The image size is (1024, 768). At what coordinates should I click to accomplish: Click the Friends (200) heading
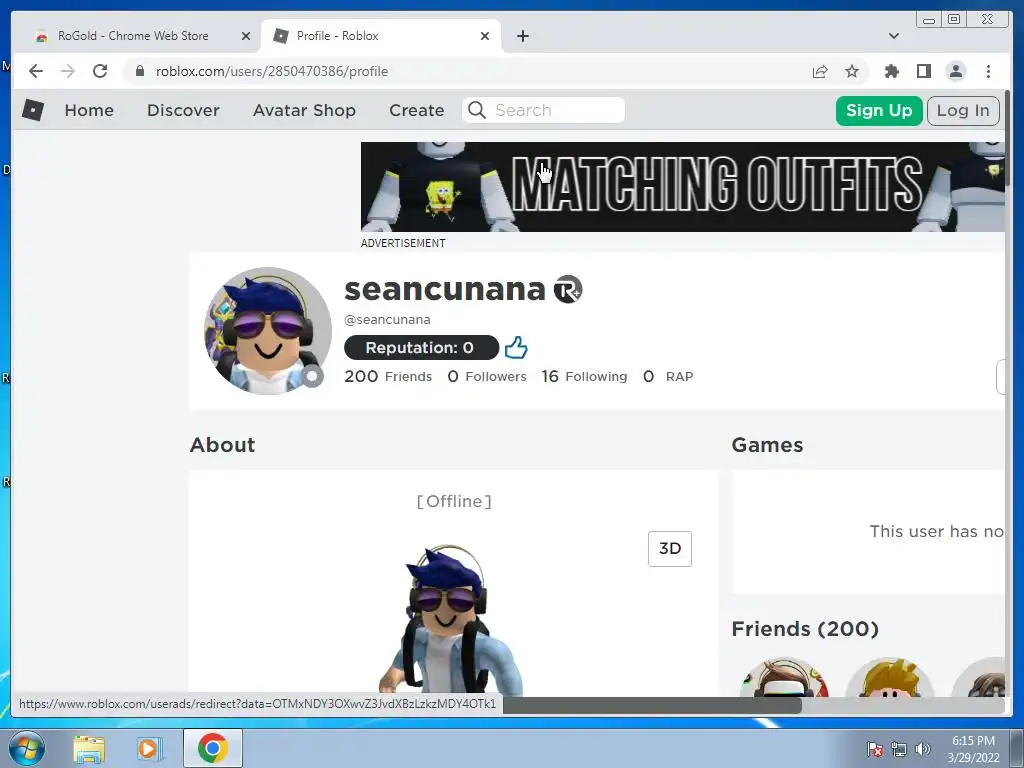805,629
